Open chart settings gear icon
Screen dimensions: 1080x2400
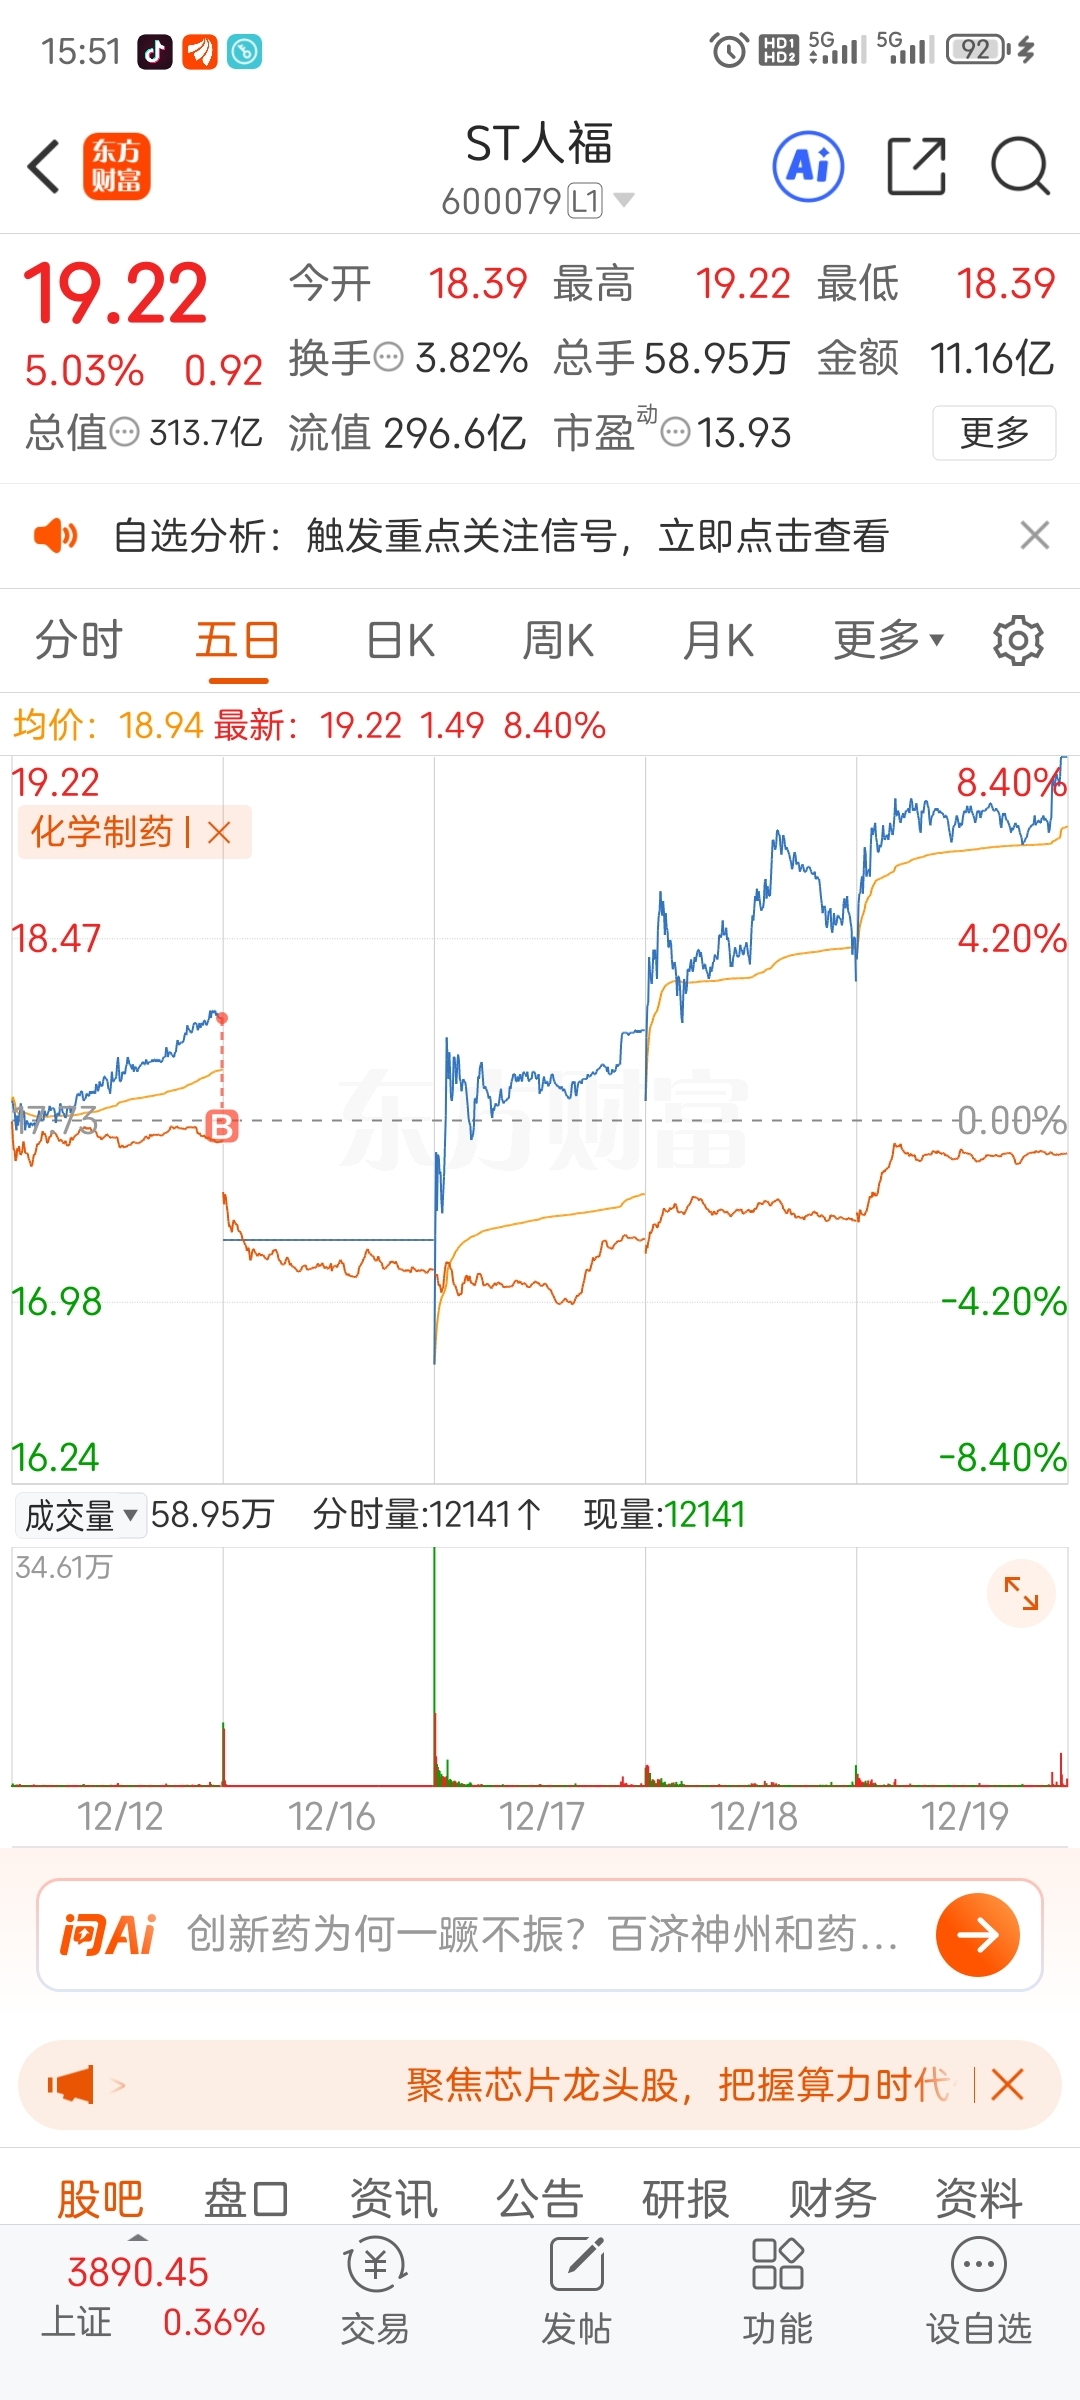pos(1018,640)
